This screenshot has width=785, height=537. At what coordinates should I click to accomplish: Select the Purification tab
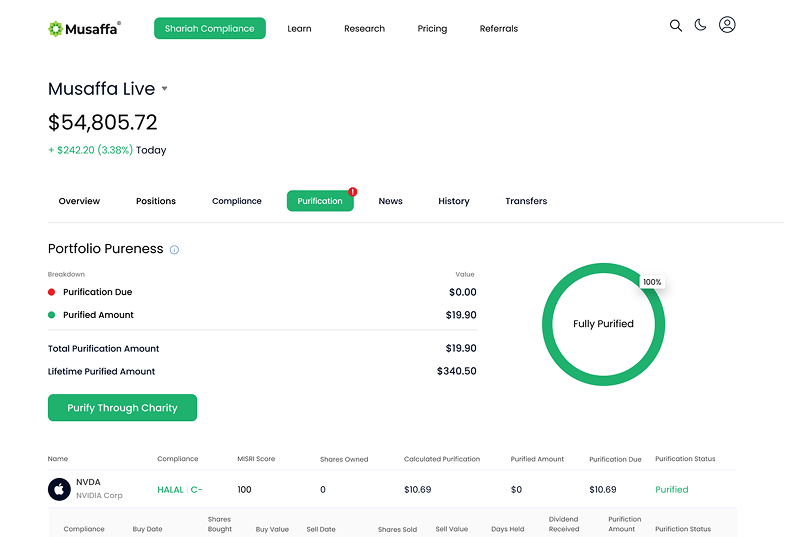click(x=320, y=201)
